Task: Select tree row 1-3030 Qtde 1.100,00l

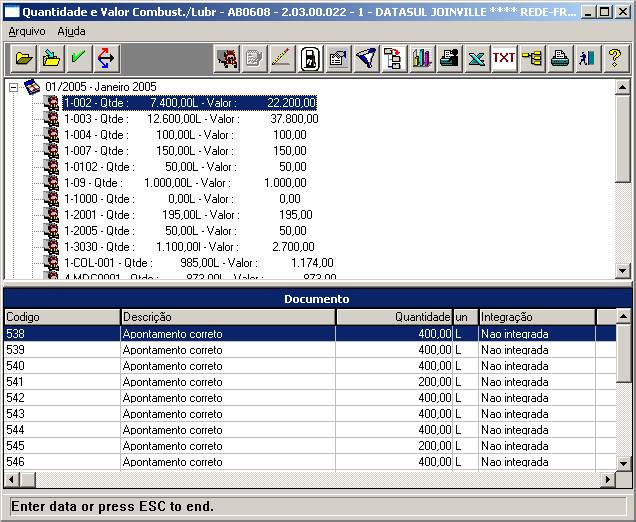Action: pyautogui.click(x=189, y=247)
